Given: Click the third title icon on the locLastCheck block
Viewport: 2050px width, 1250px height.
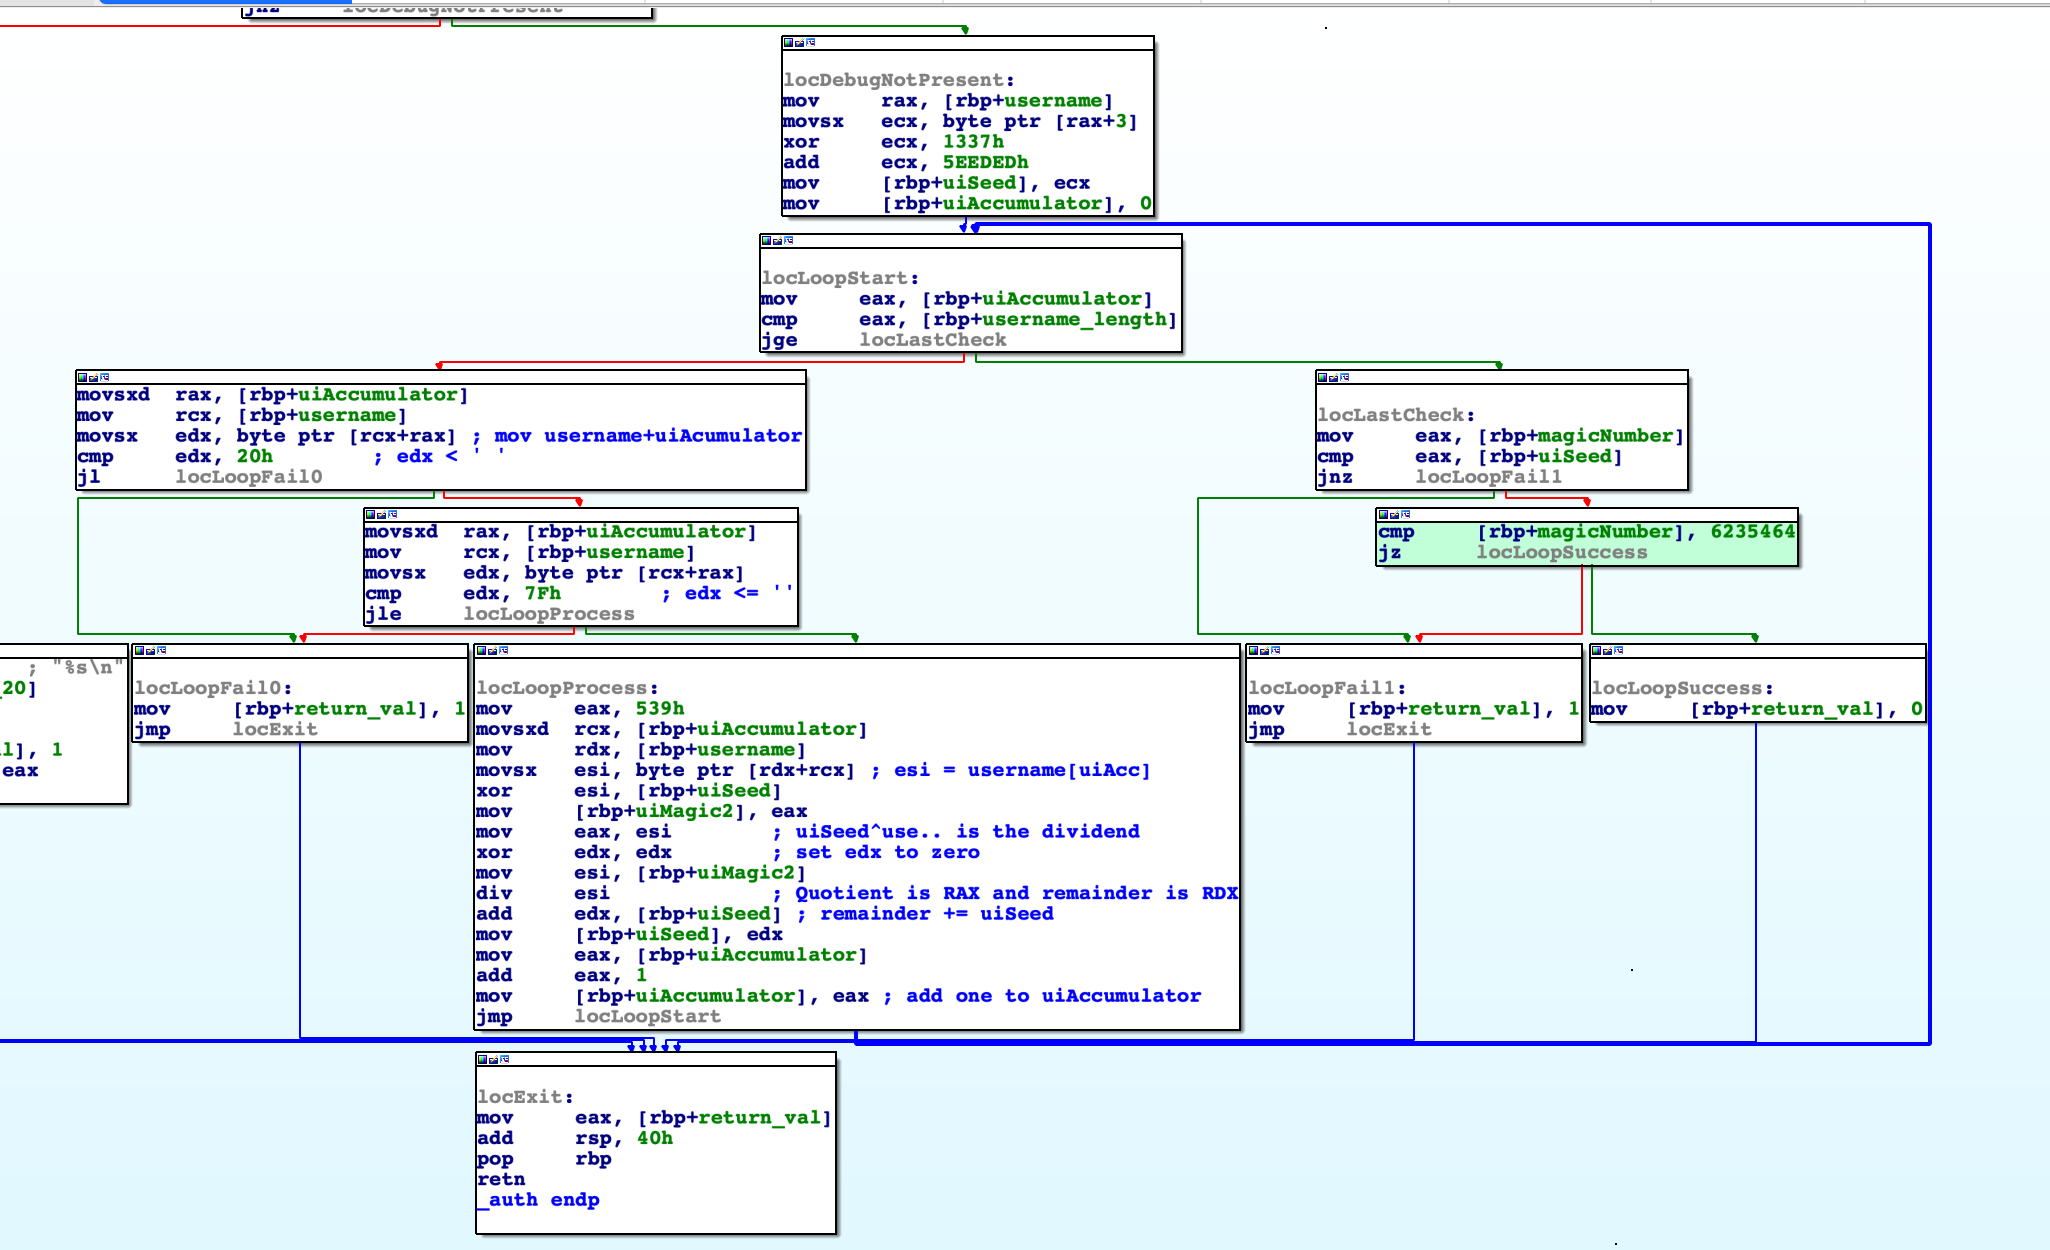Looking at the screenshot, I should [1345, 378].
